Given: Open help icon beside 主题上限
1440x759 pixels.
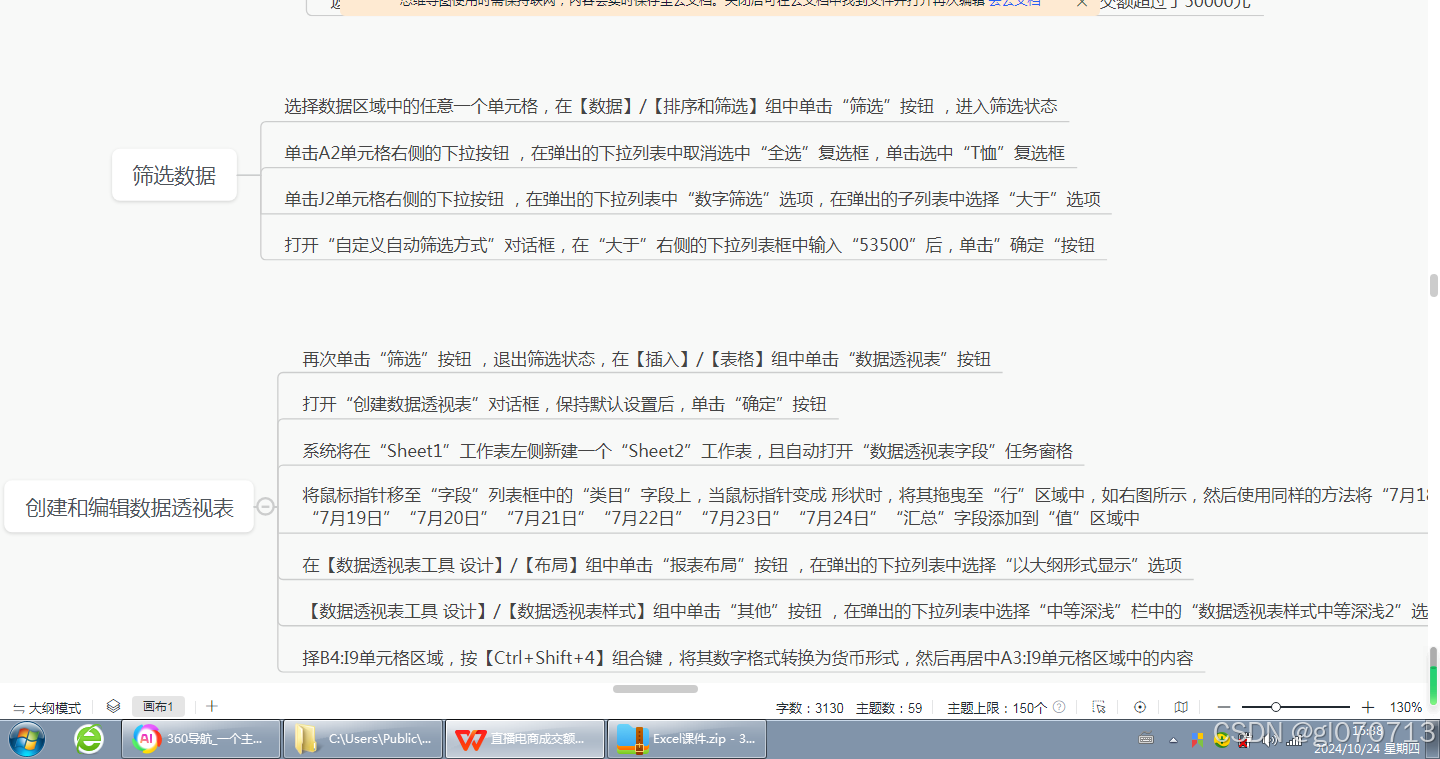Looking at the screenshot, I should click(x=1059, y=707).
